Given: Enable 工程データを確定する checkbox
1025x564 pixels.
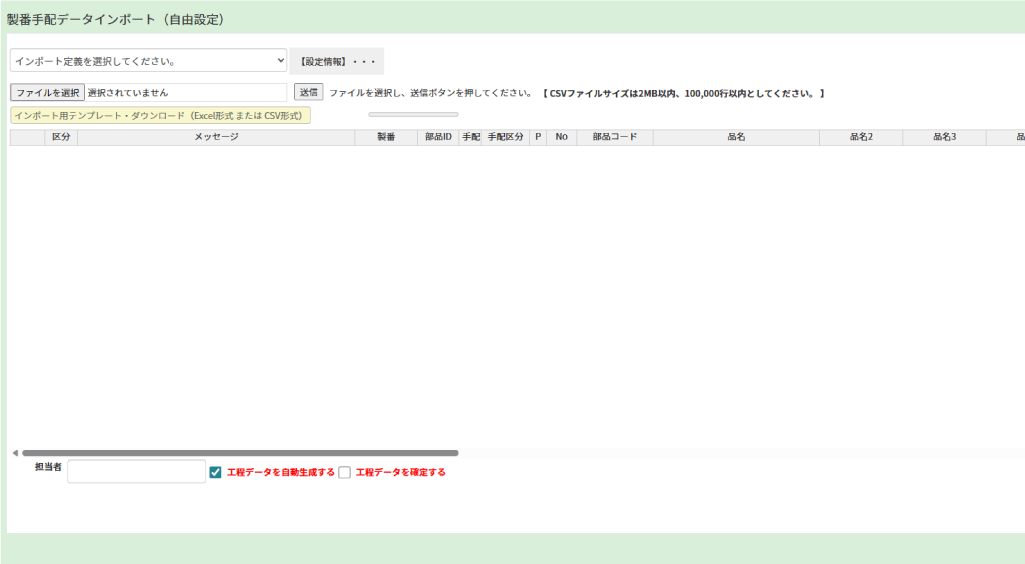Looking at the screenshot, I should [x=344, y=472].
